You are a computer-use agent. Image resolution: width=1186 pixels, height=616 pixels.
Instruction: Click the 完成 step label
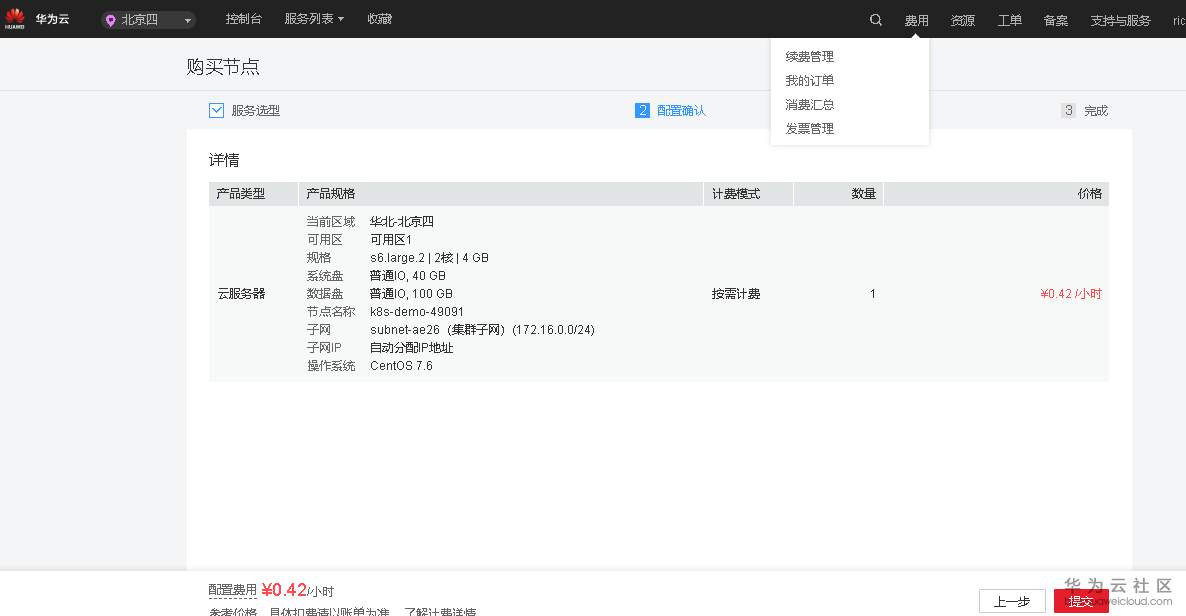pyautogui.click(x=1096, y=110)
